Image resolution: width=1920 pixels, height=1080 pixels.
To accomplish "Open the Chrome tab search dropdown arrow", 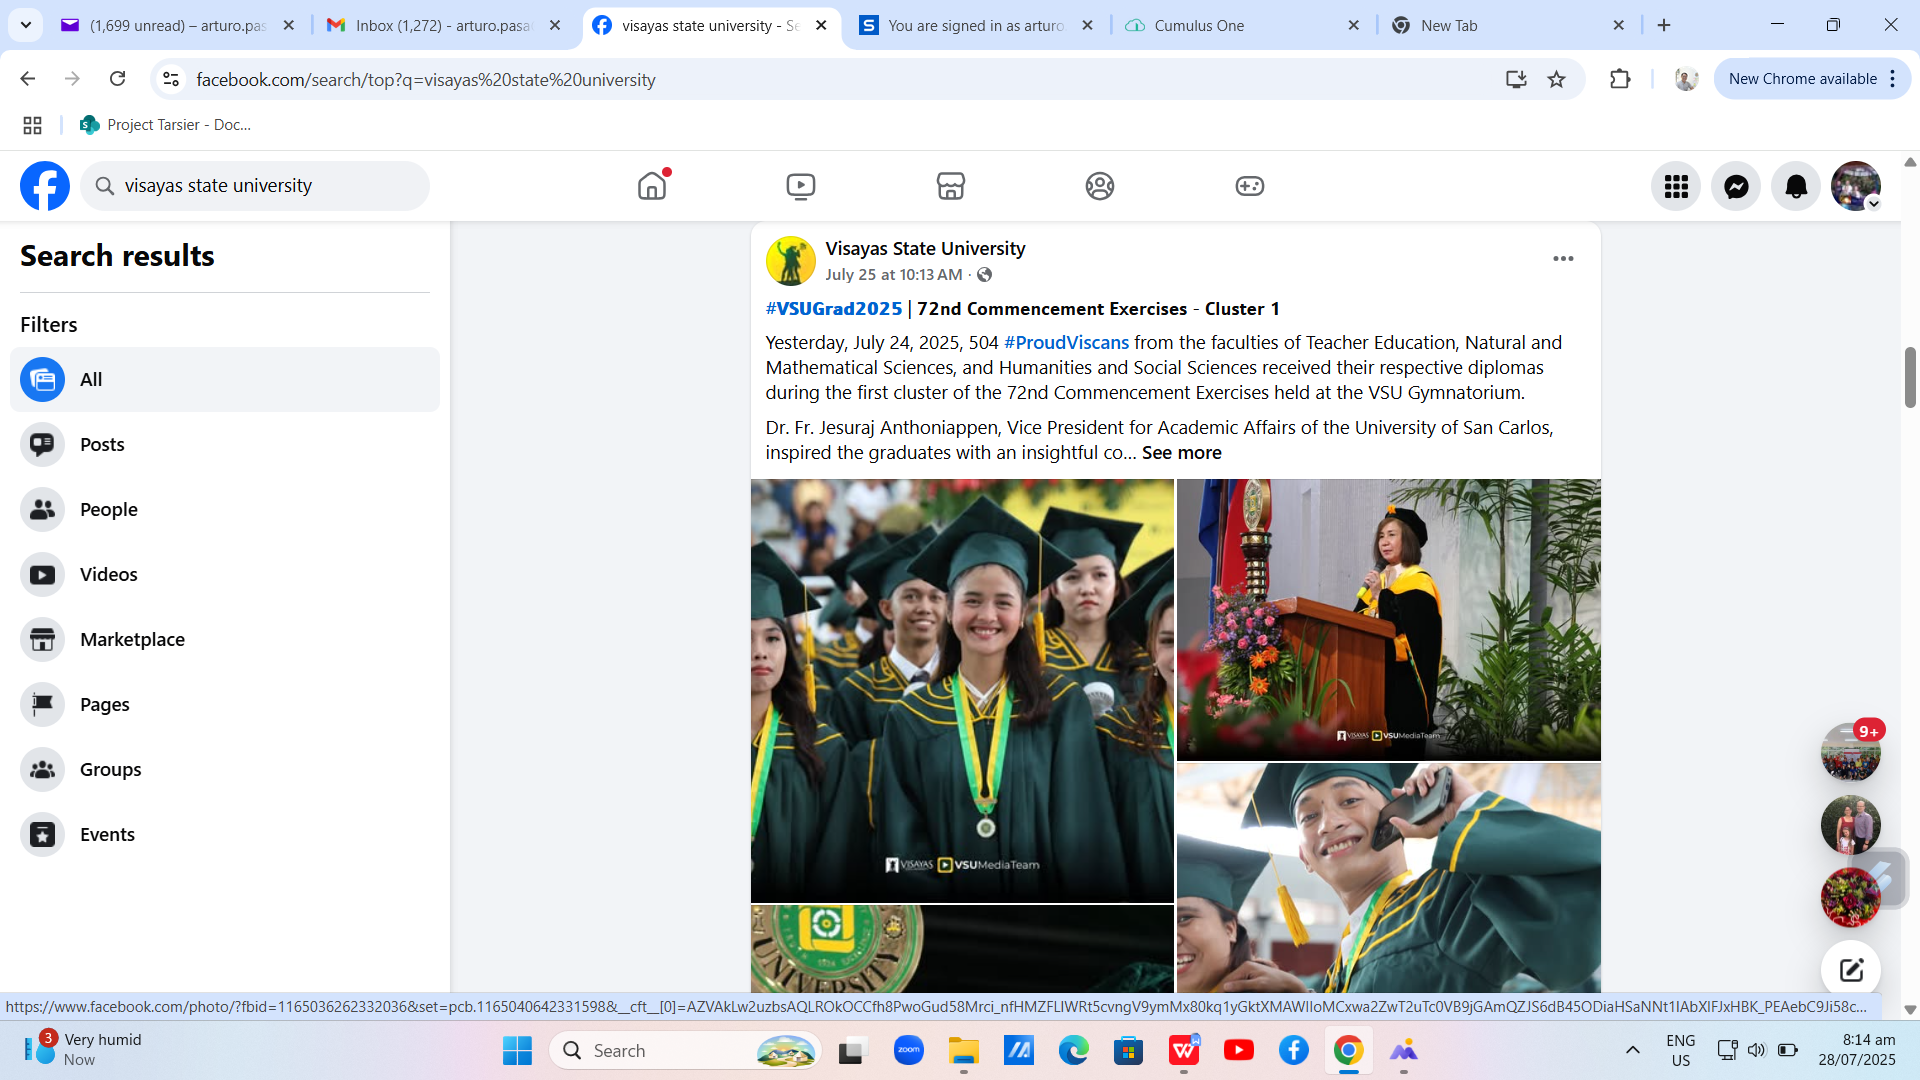I will tap(26, 25).
